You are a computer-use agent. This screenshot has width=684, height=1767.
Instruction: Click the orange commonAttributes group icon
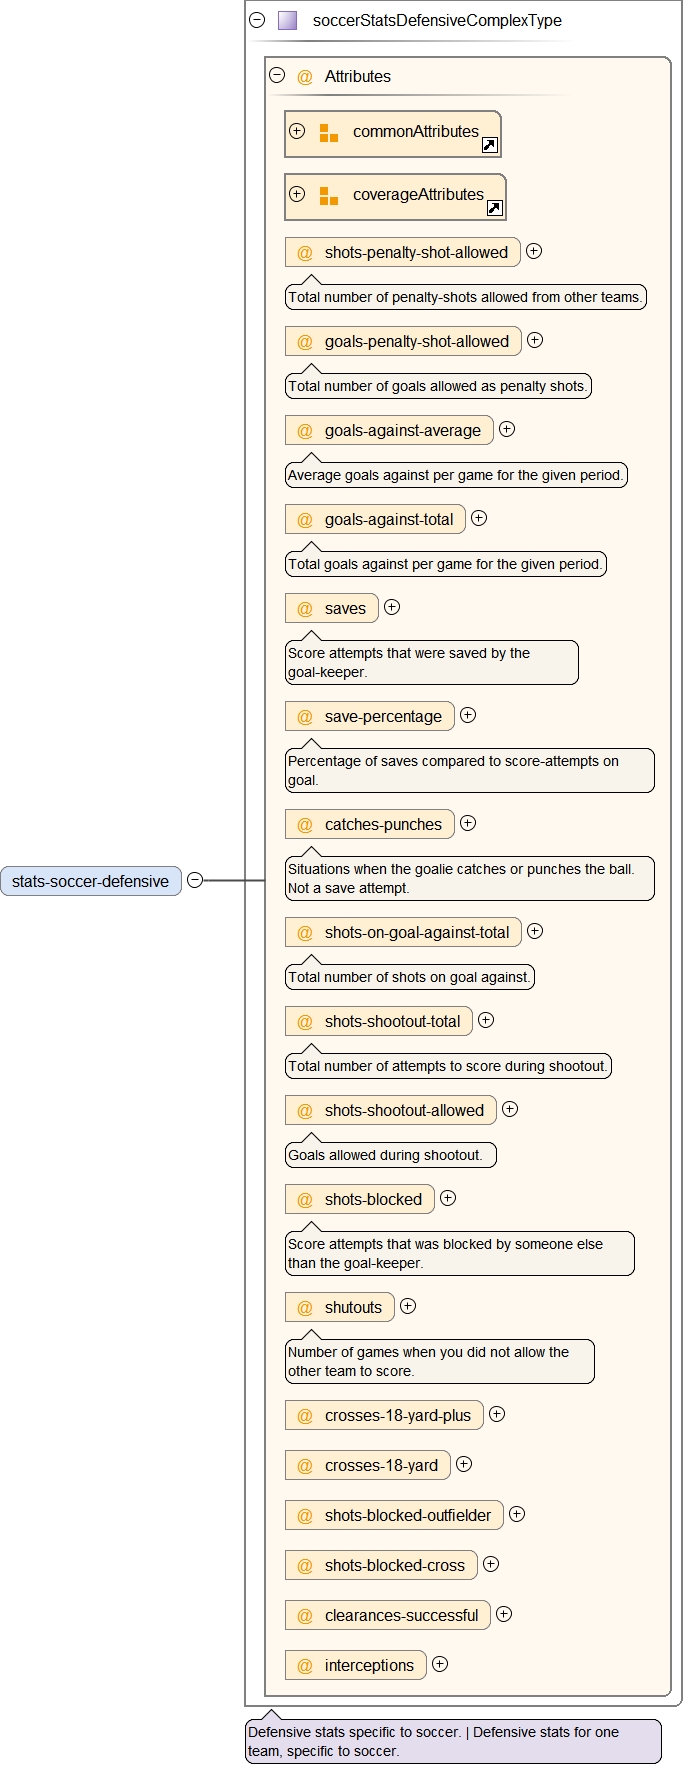tap(328, 133)
